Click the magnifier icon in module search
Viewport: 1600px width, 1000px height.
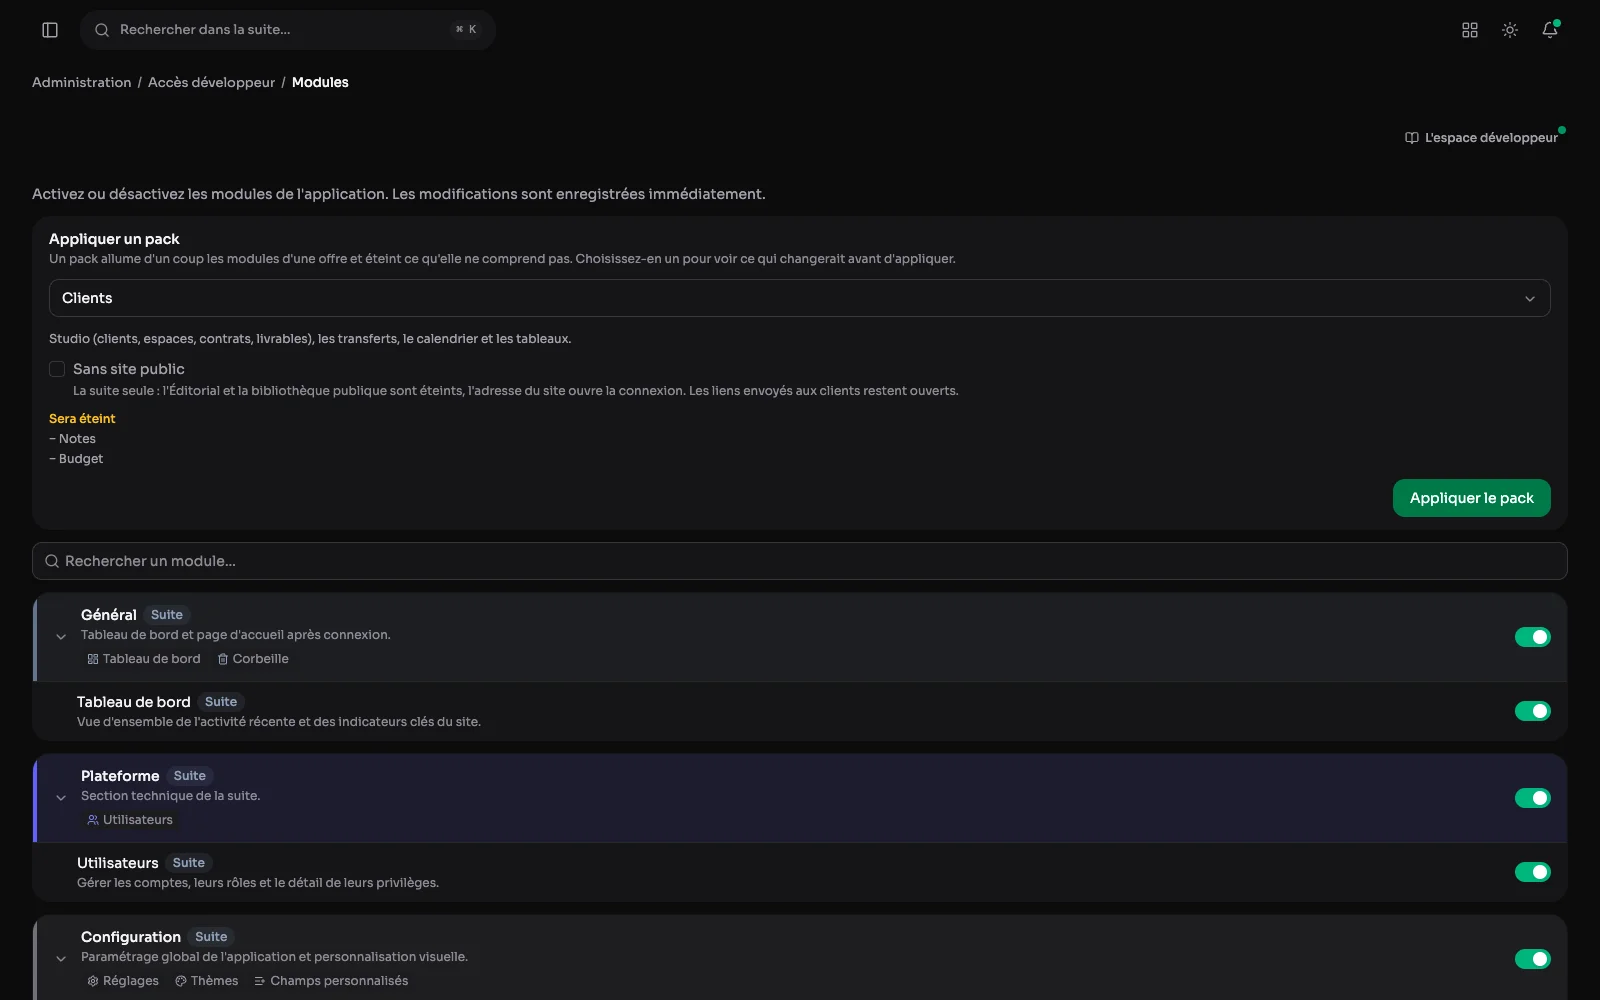coord(52,561)
